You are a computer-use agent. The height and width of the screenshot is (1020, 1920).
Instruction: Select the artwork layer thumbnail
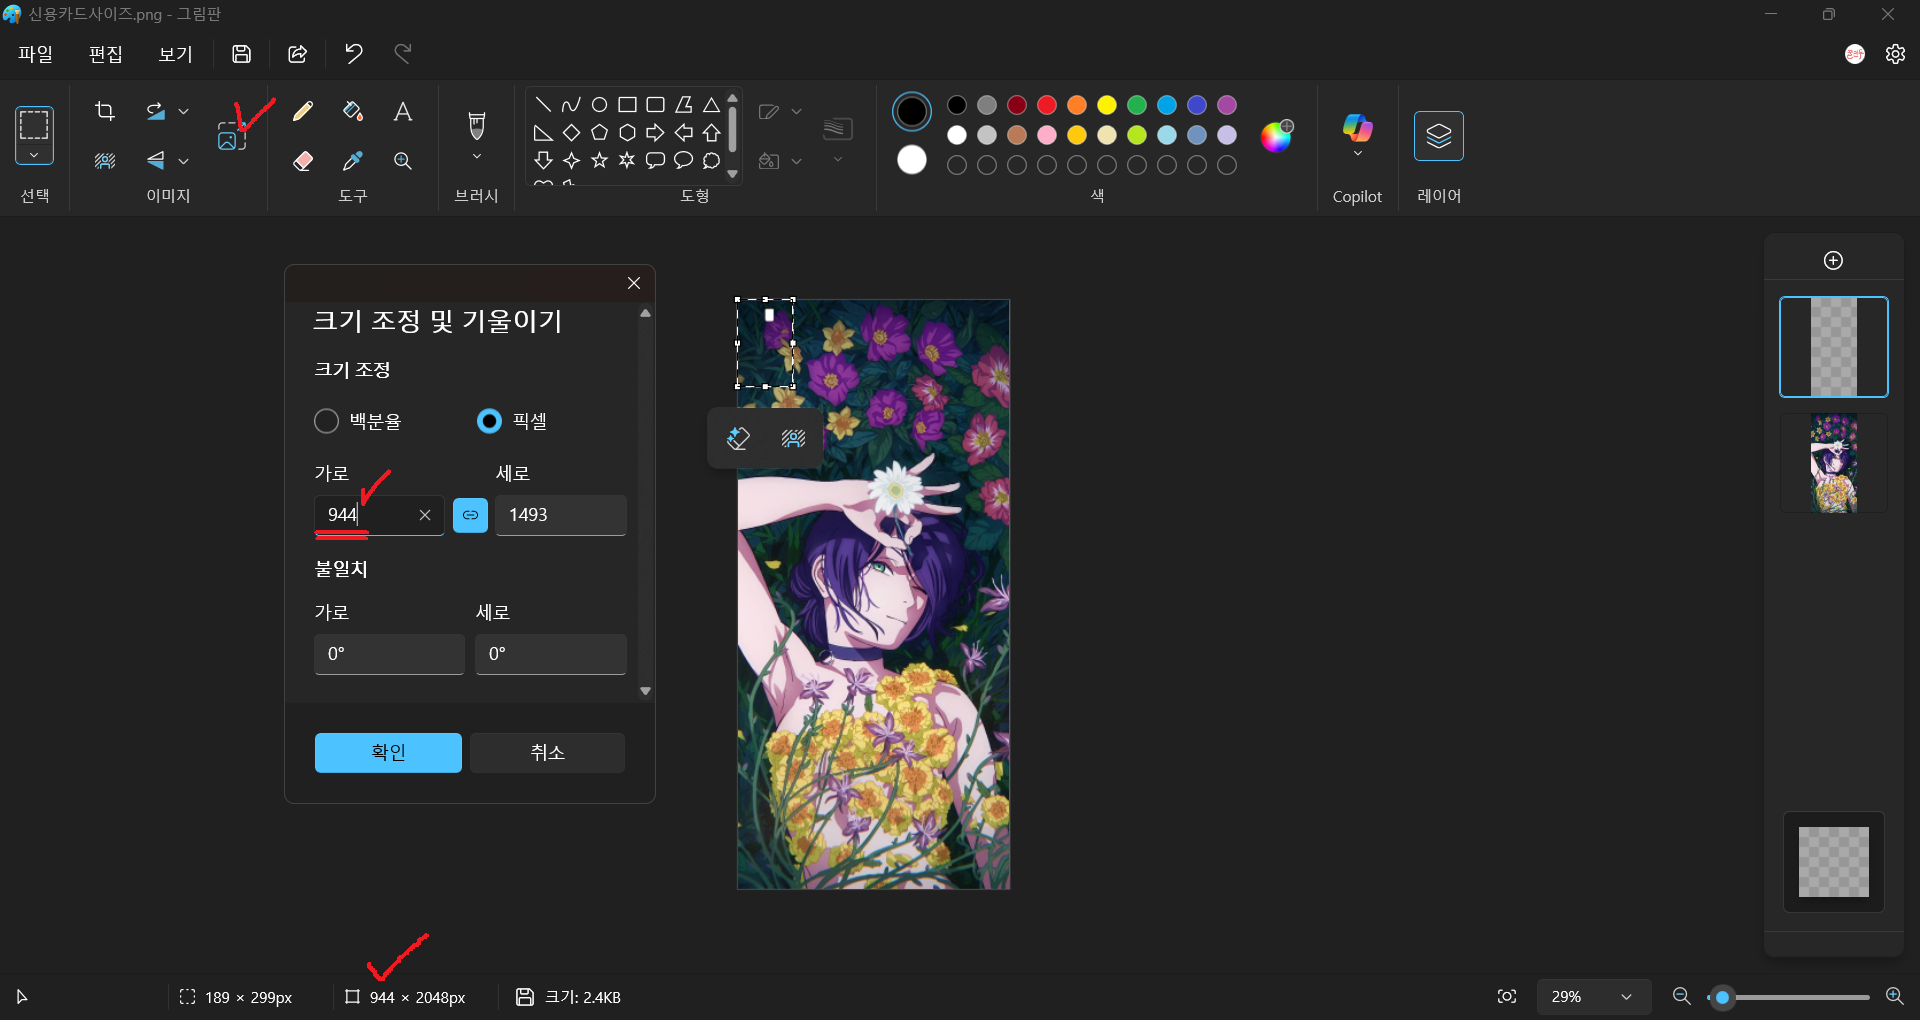pos(1834,463)
